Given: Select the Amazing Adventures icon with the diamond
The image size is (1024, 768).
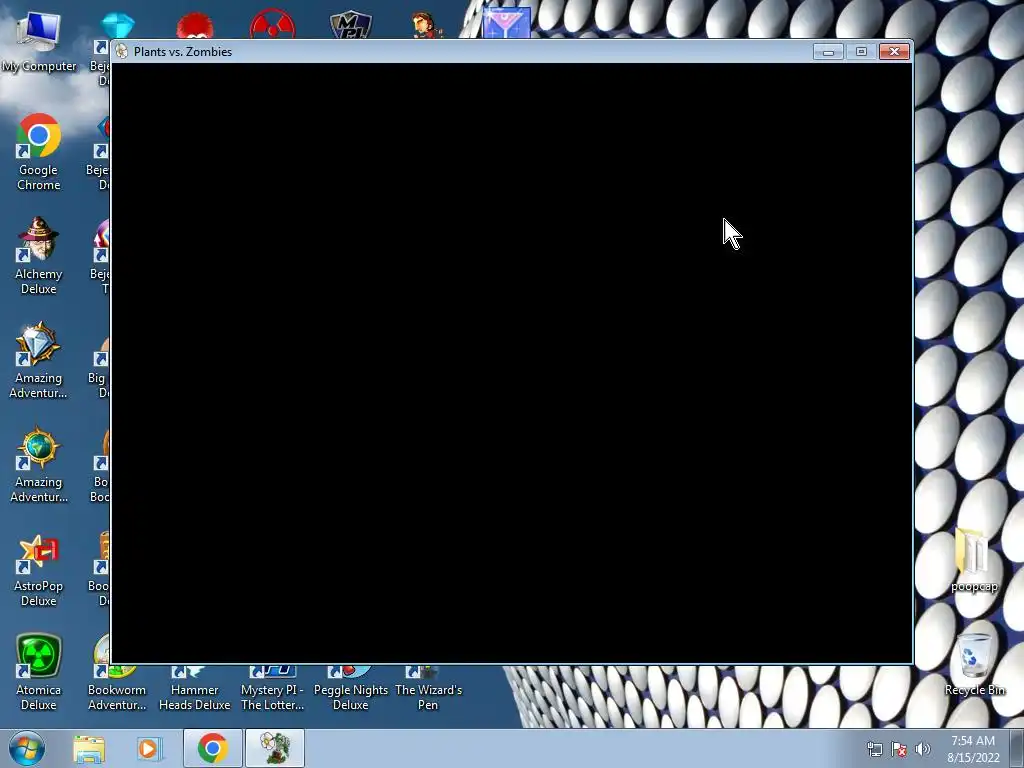Looking at the screenshot, I should click(39, 359).
